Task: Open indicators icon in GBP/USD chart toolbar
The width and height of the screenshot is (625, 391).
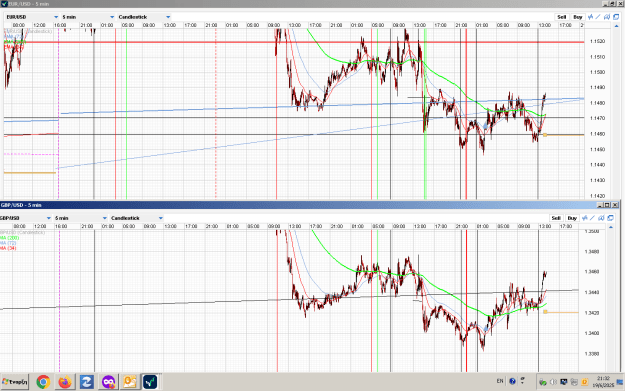Action: pyautogui.click(x=585, y=218)
